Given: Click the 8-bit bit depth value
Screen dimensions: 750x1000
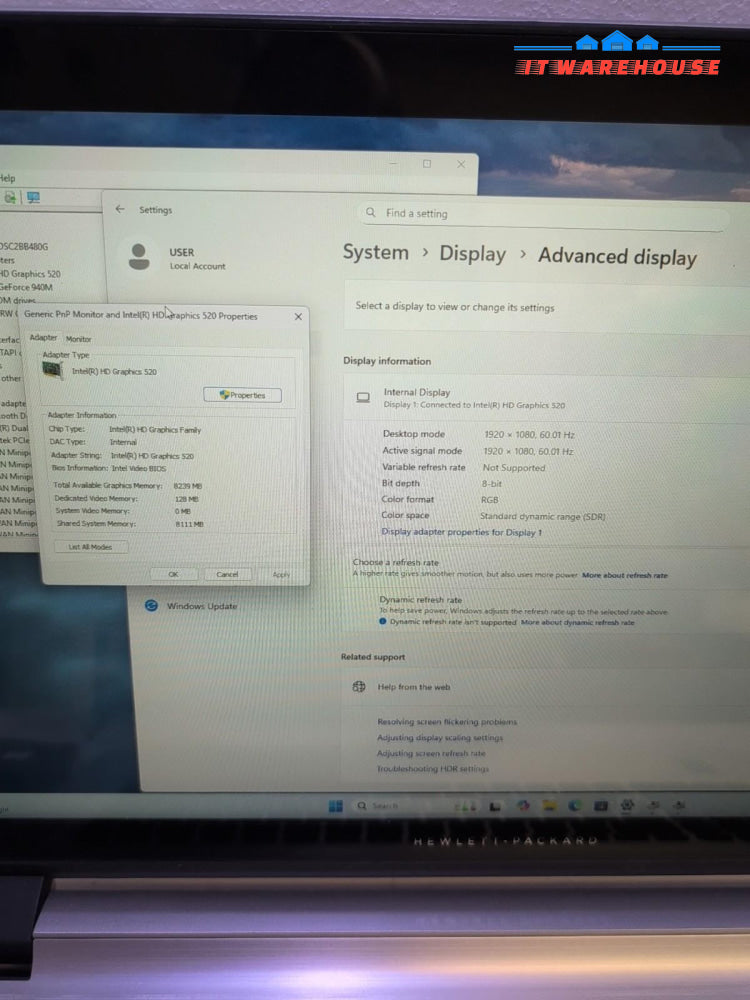Looking at the screenshot, I should (x=492, y=483).
